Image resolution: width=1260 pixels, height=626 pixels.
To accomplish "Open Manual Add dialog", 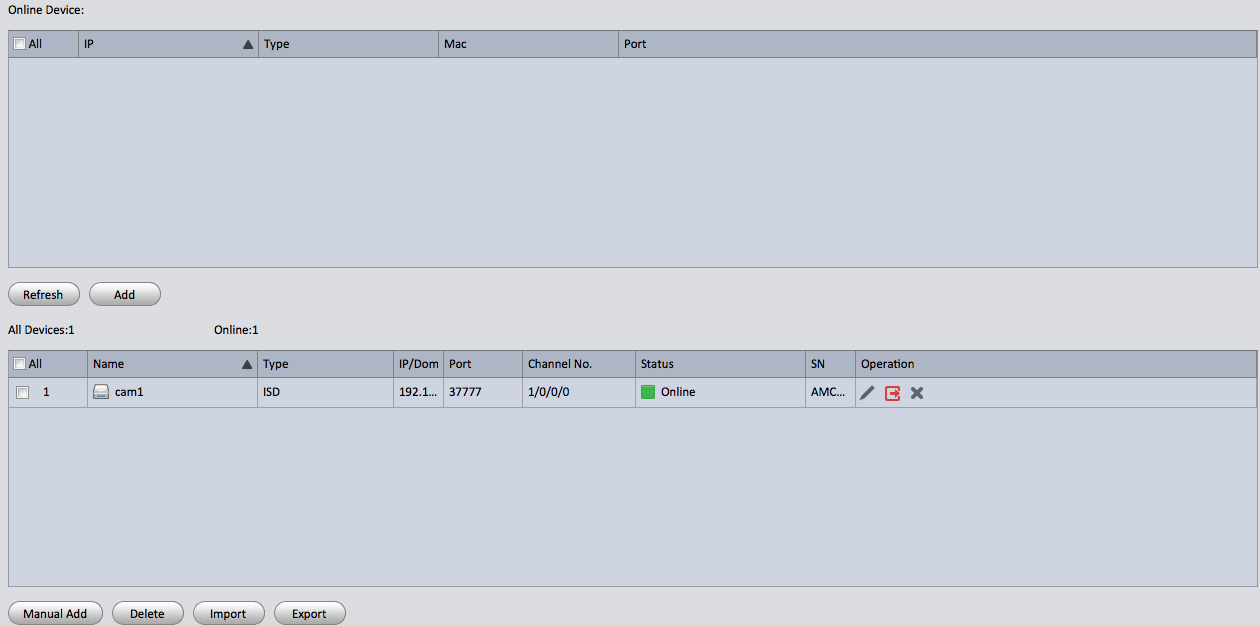I will (x=55, y=614).
